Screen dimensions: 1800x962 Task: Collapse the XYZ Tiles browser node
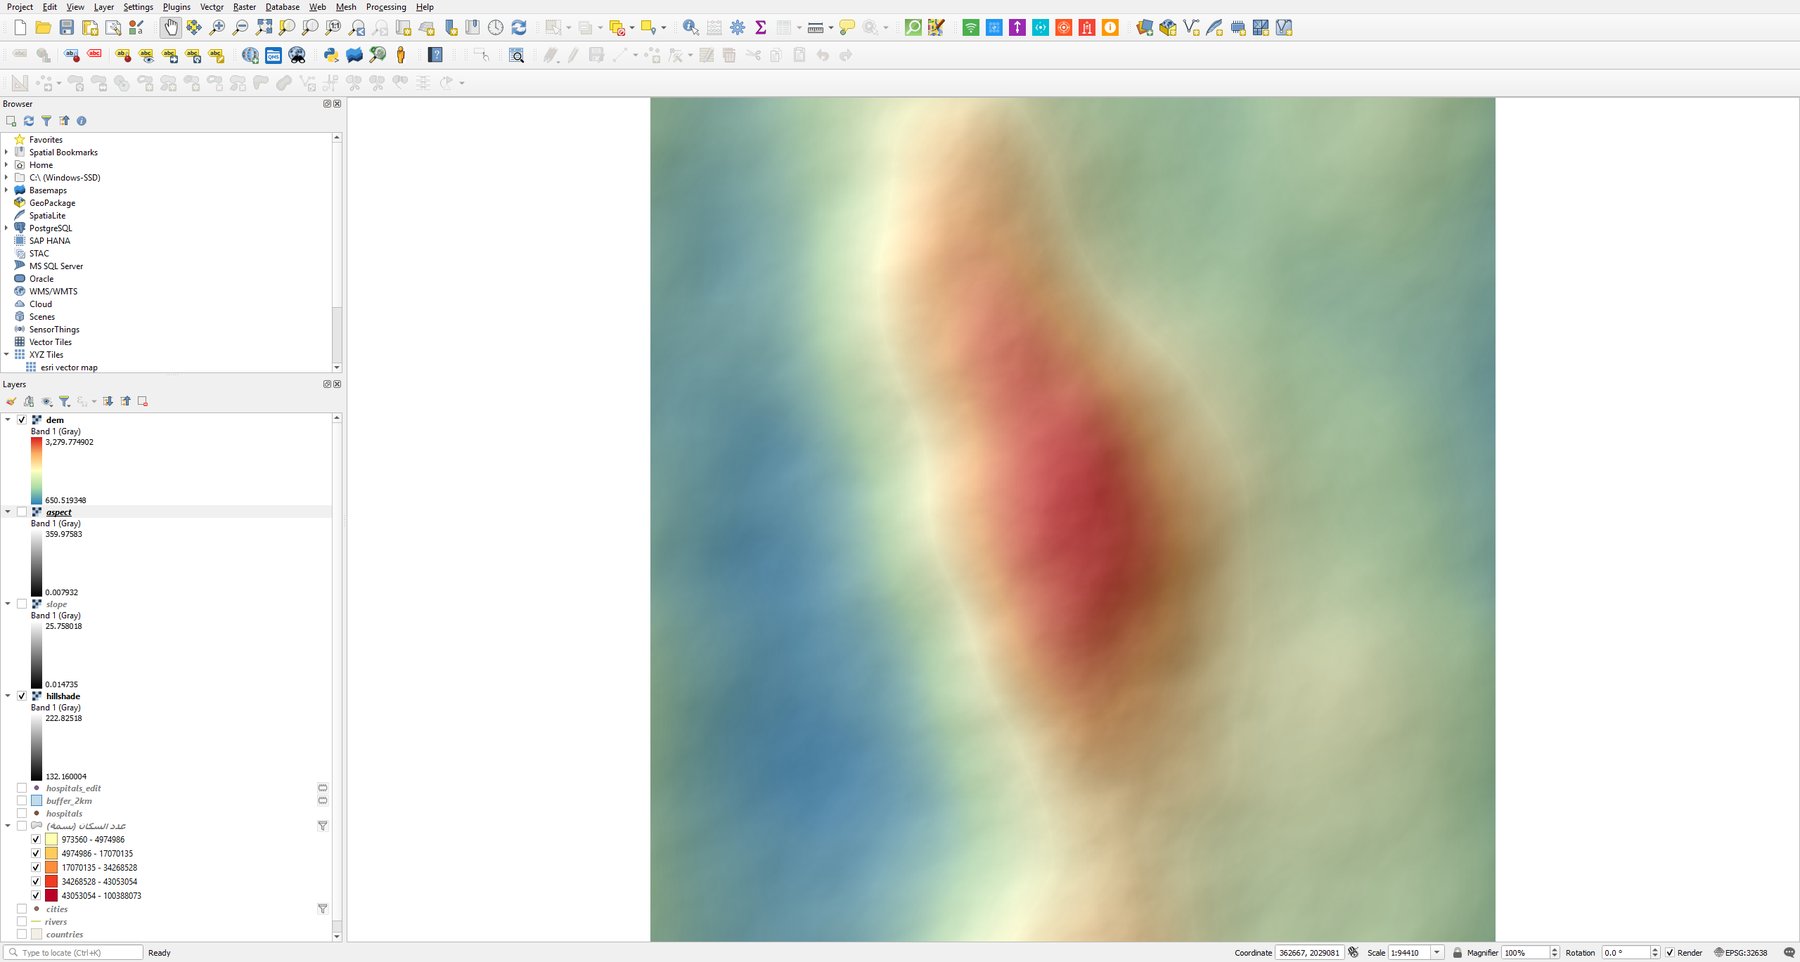click(7, 354)
